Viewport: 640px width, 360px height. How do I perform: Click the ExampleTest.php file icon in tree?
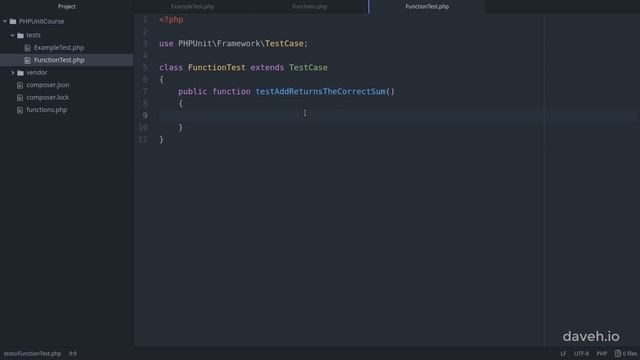tap(27, 48)
